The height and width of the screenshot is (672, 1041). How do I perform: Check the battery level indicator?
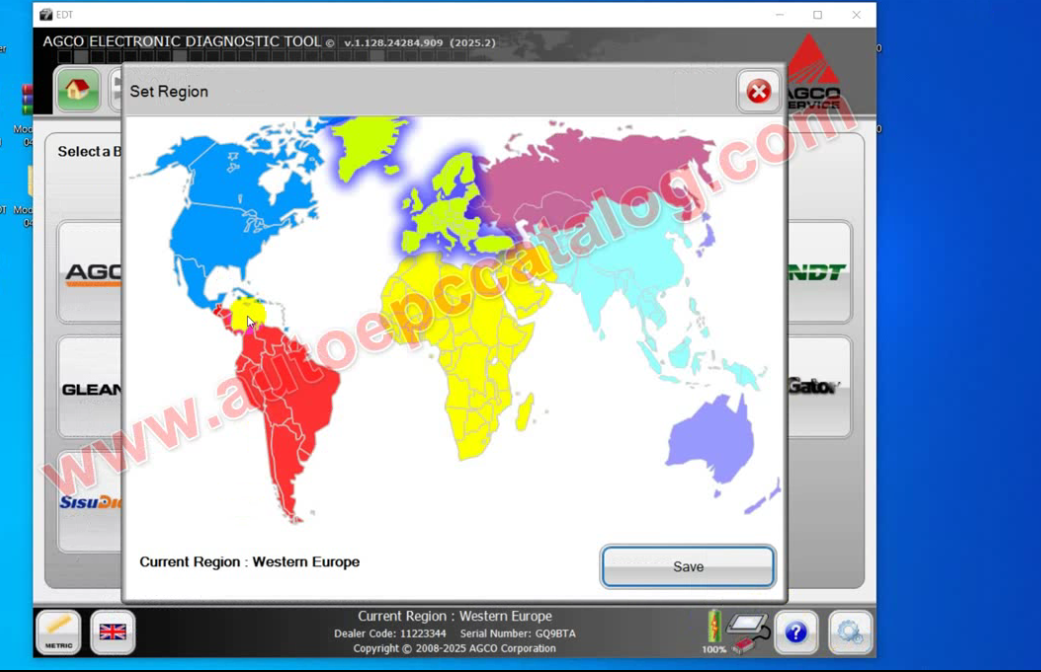714,631
